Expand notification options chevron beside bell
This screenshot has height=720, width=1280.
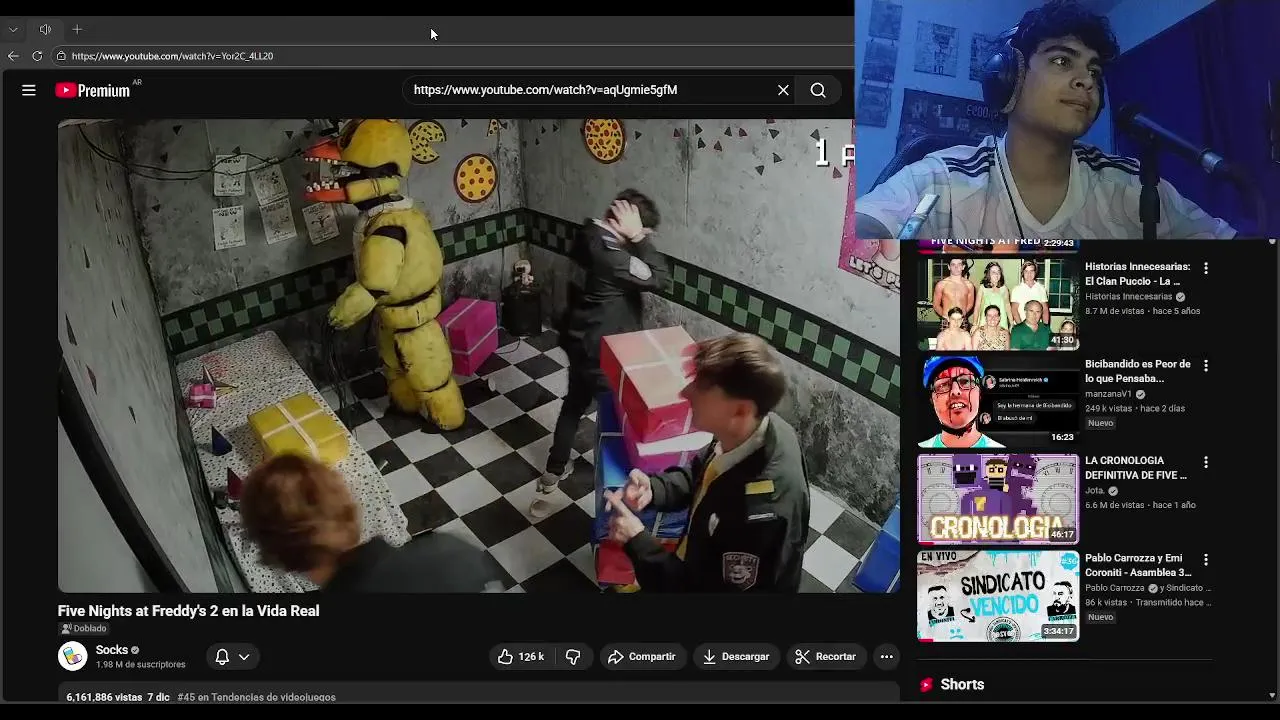point(244,657)
